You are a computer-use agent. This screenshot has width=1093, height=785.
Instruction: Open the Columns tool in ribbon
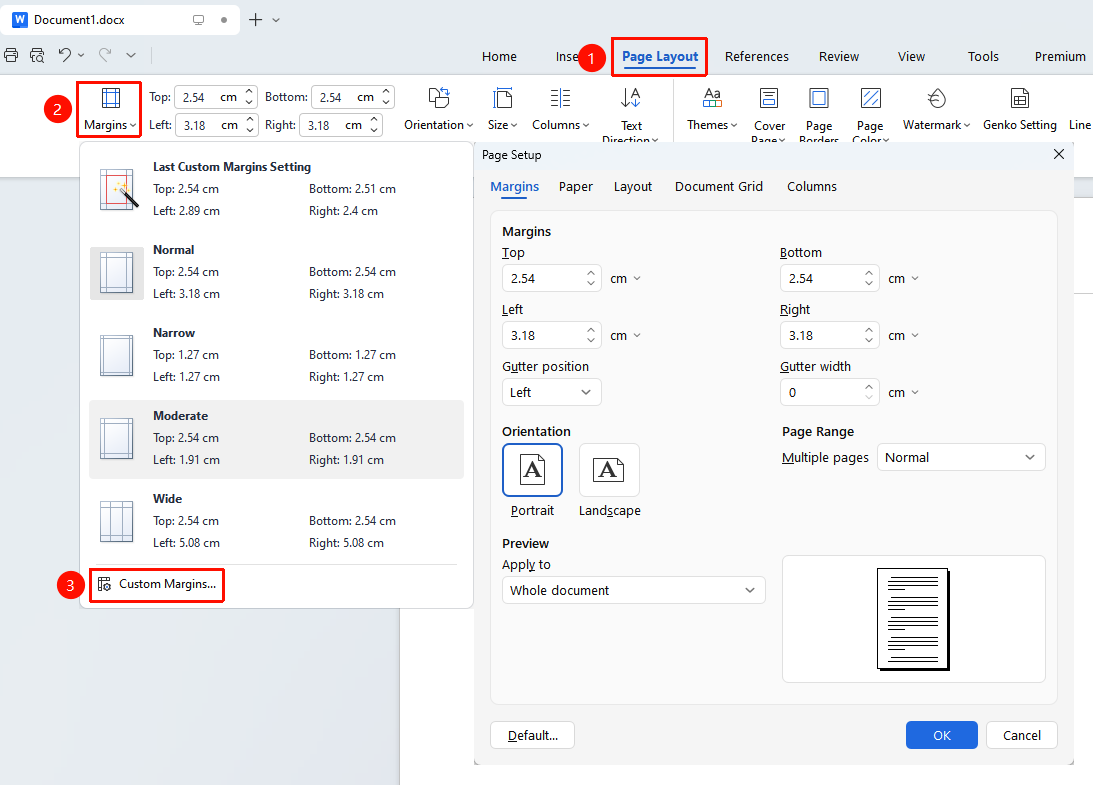tap(560, 109)
